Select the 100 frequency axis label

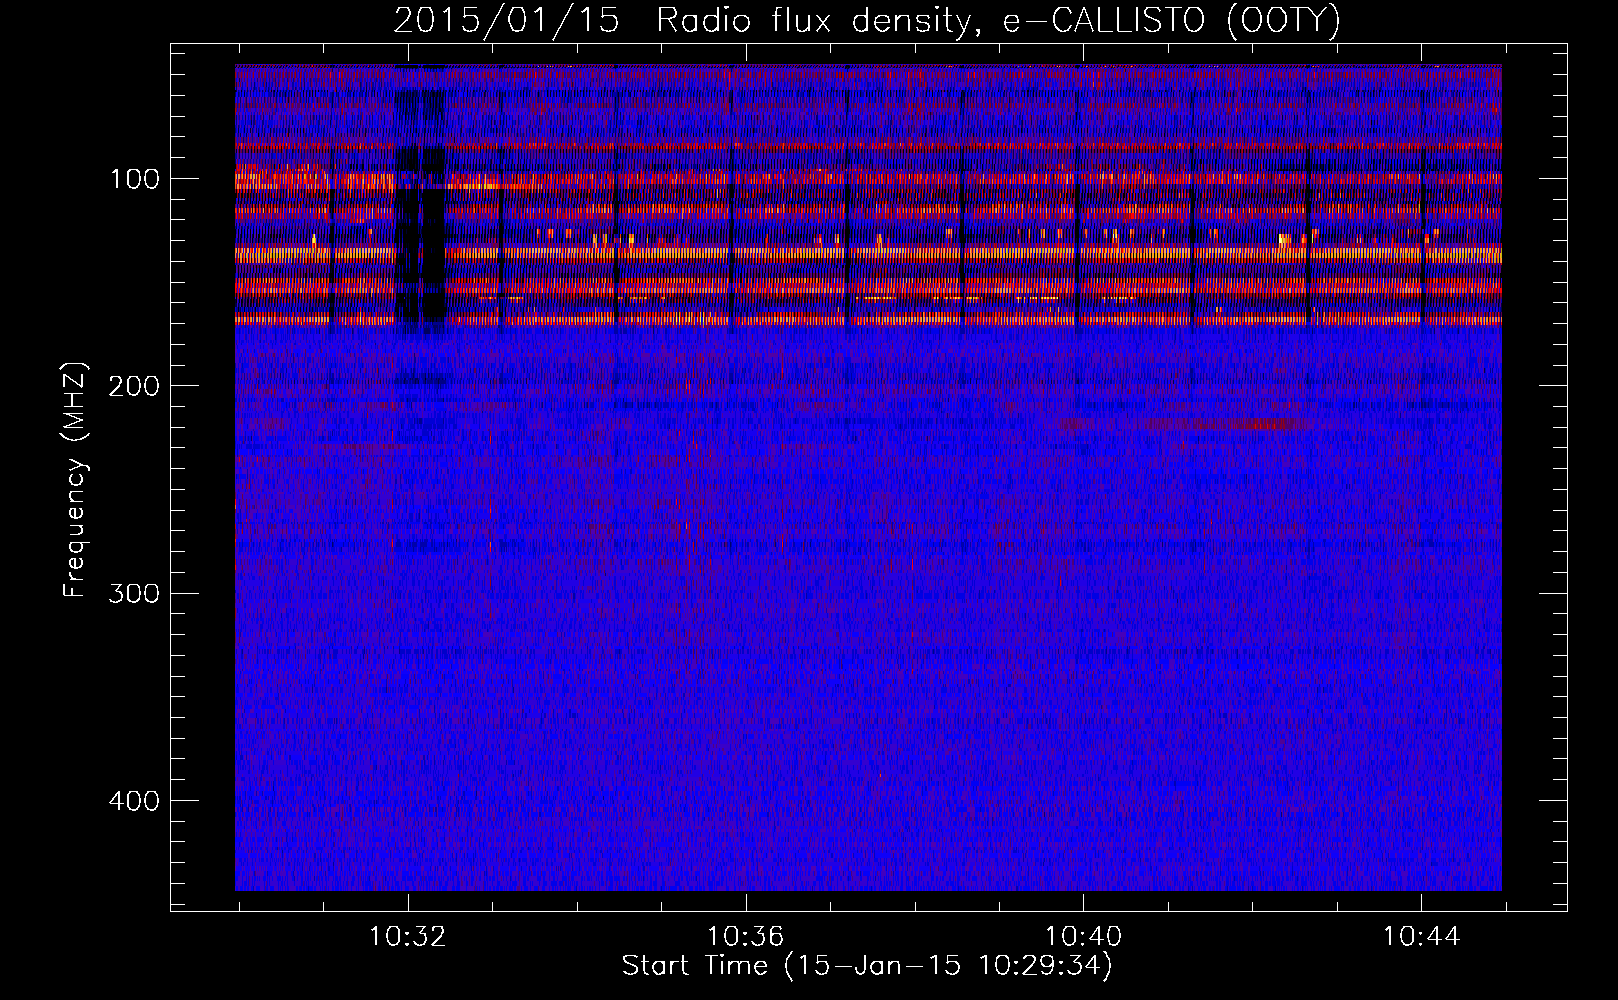click(135, 179)
